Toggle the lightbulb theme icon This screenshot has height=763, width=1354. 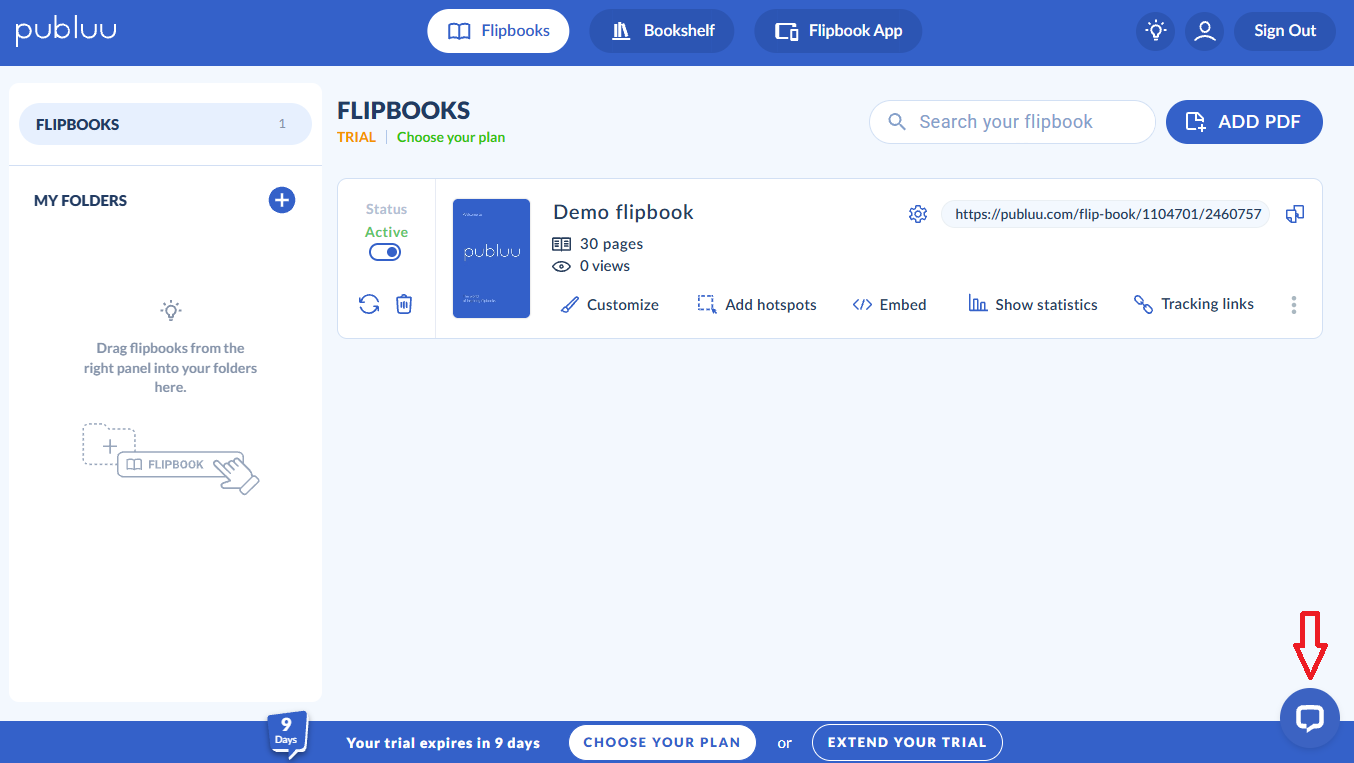1156,31
